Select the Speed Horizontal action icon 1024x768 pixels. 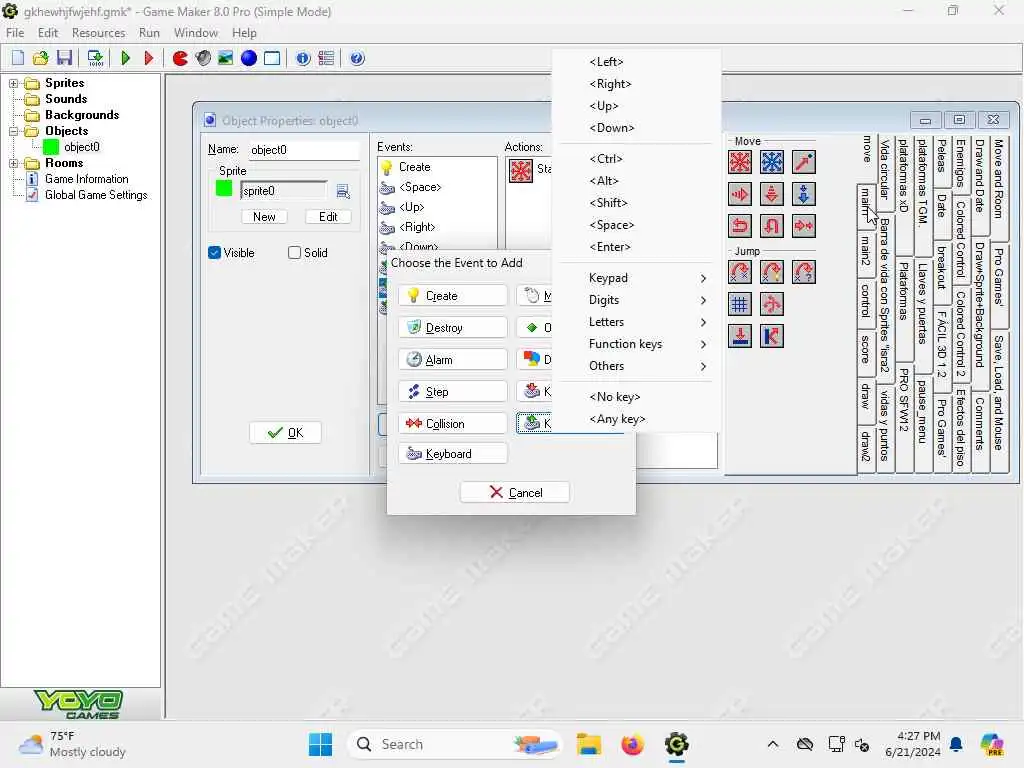pyautogui.click(x=740, y=194)
